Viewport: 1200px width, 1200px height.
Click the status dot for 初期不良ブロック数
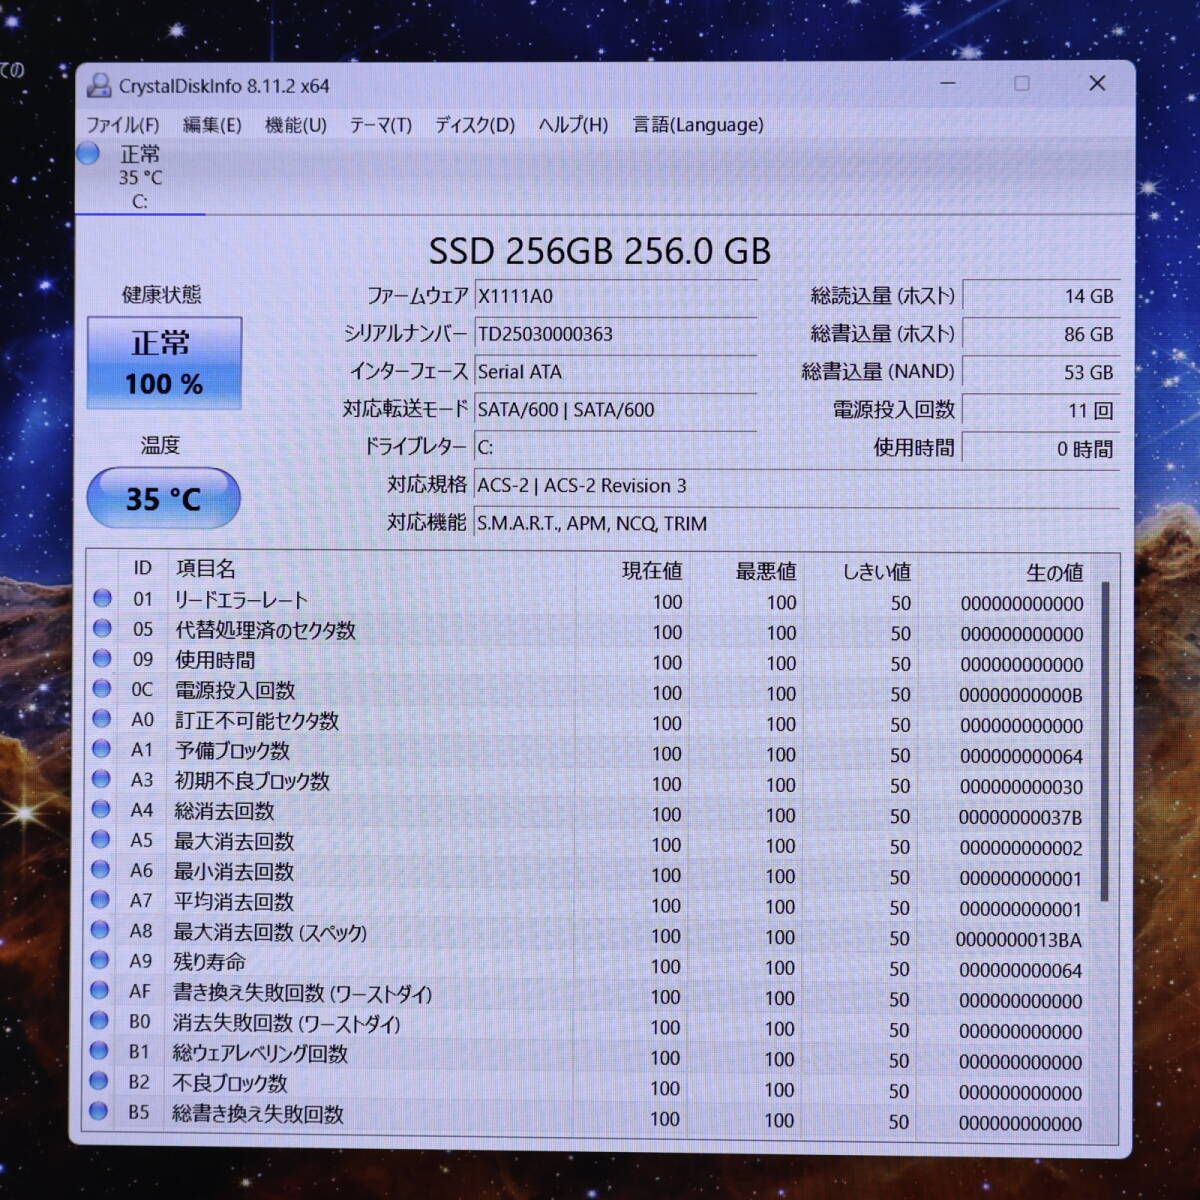(101, 778)
